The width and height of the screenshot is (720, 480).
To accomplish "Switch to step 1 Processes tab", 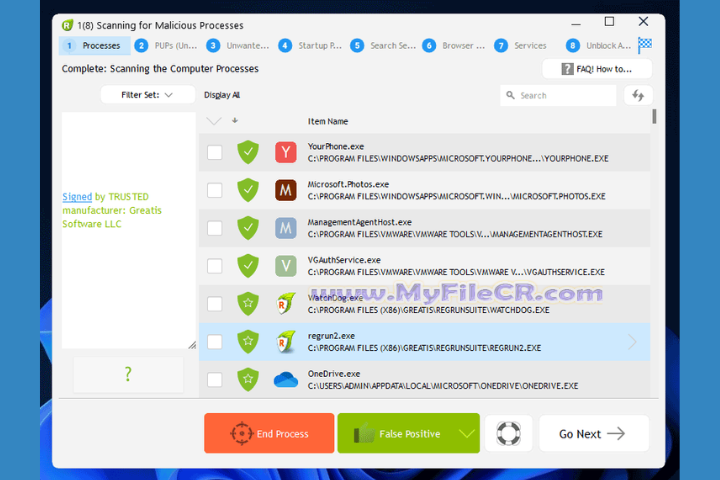I will point(95,45).
